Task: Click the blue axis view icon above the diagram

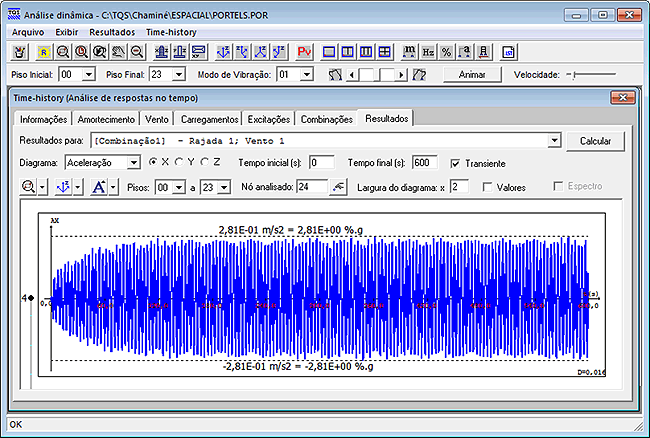Action: [x=63, y=187]
